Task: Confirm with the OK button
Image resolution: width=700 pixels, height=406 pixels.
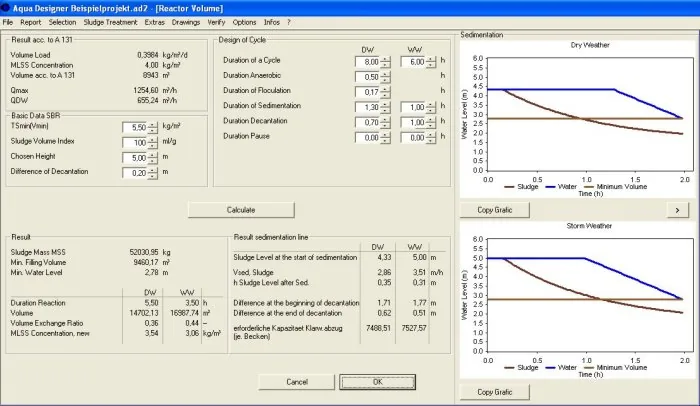Action: pyautogui.click(x=378, y=382)
